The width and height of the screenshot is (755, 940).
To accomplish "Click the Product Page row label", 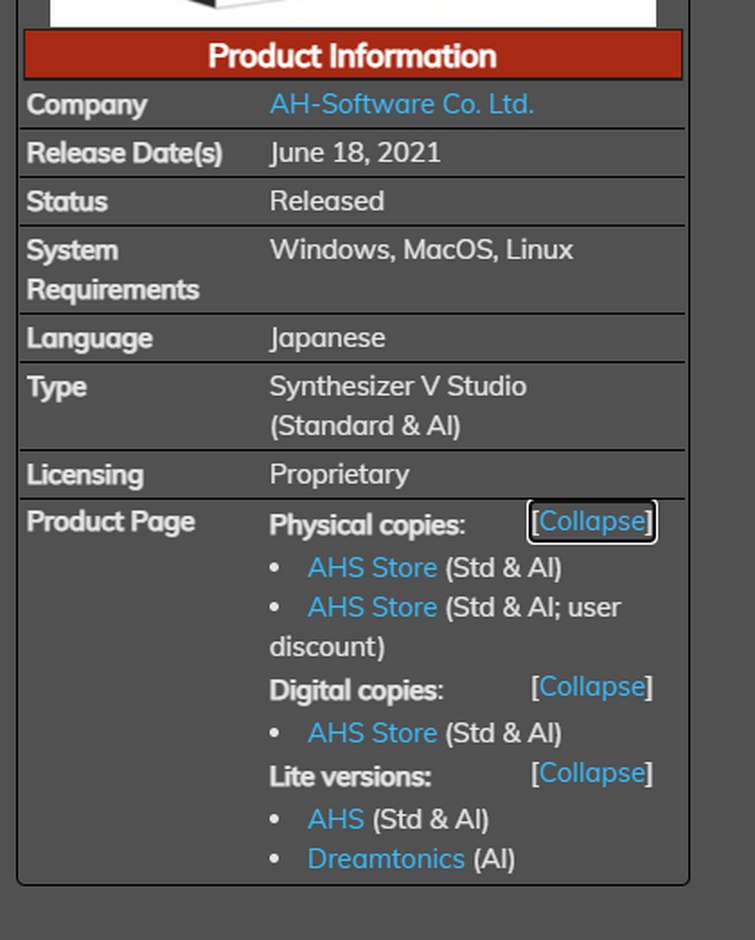I will coord(111,522).
